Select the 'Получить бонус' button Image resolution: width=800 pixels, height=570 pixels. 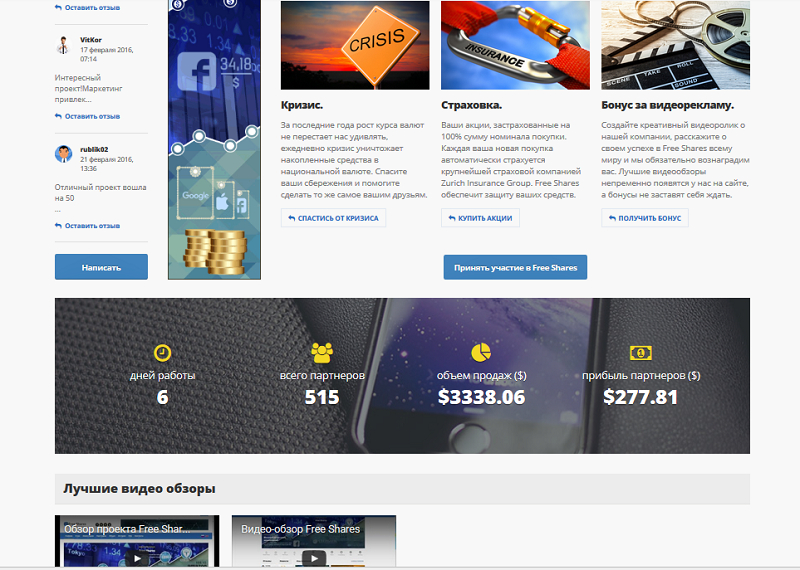(x=644, y=218)
